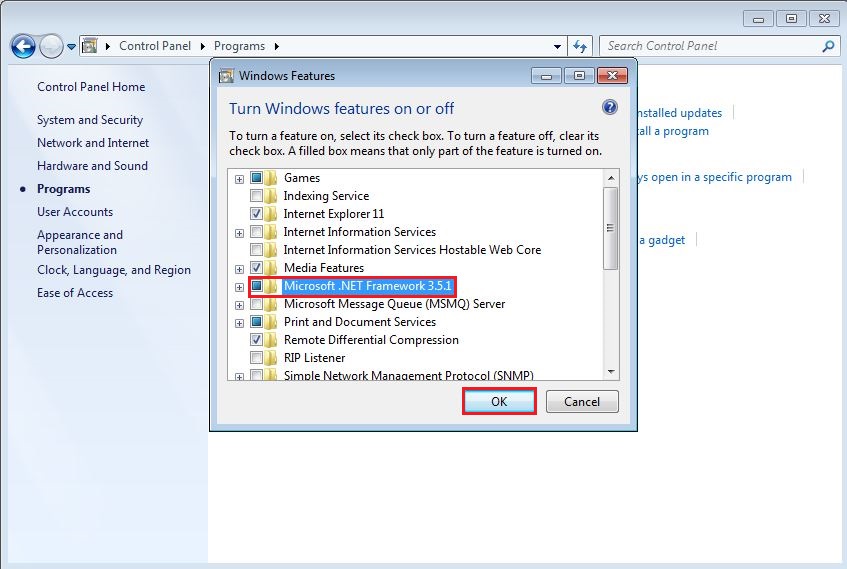
Task: Uncheck Remote Differential Compression checkbox
Action: click(257, 339)
